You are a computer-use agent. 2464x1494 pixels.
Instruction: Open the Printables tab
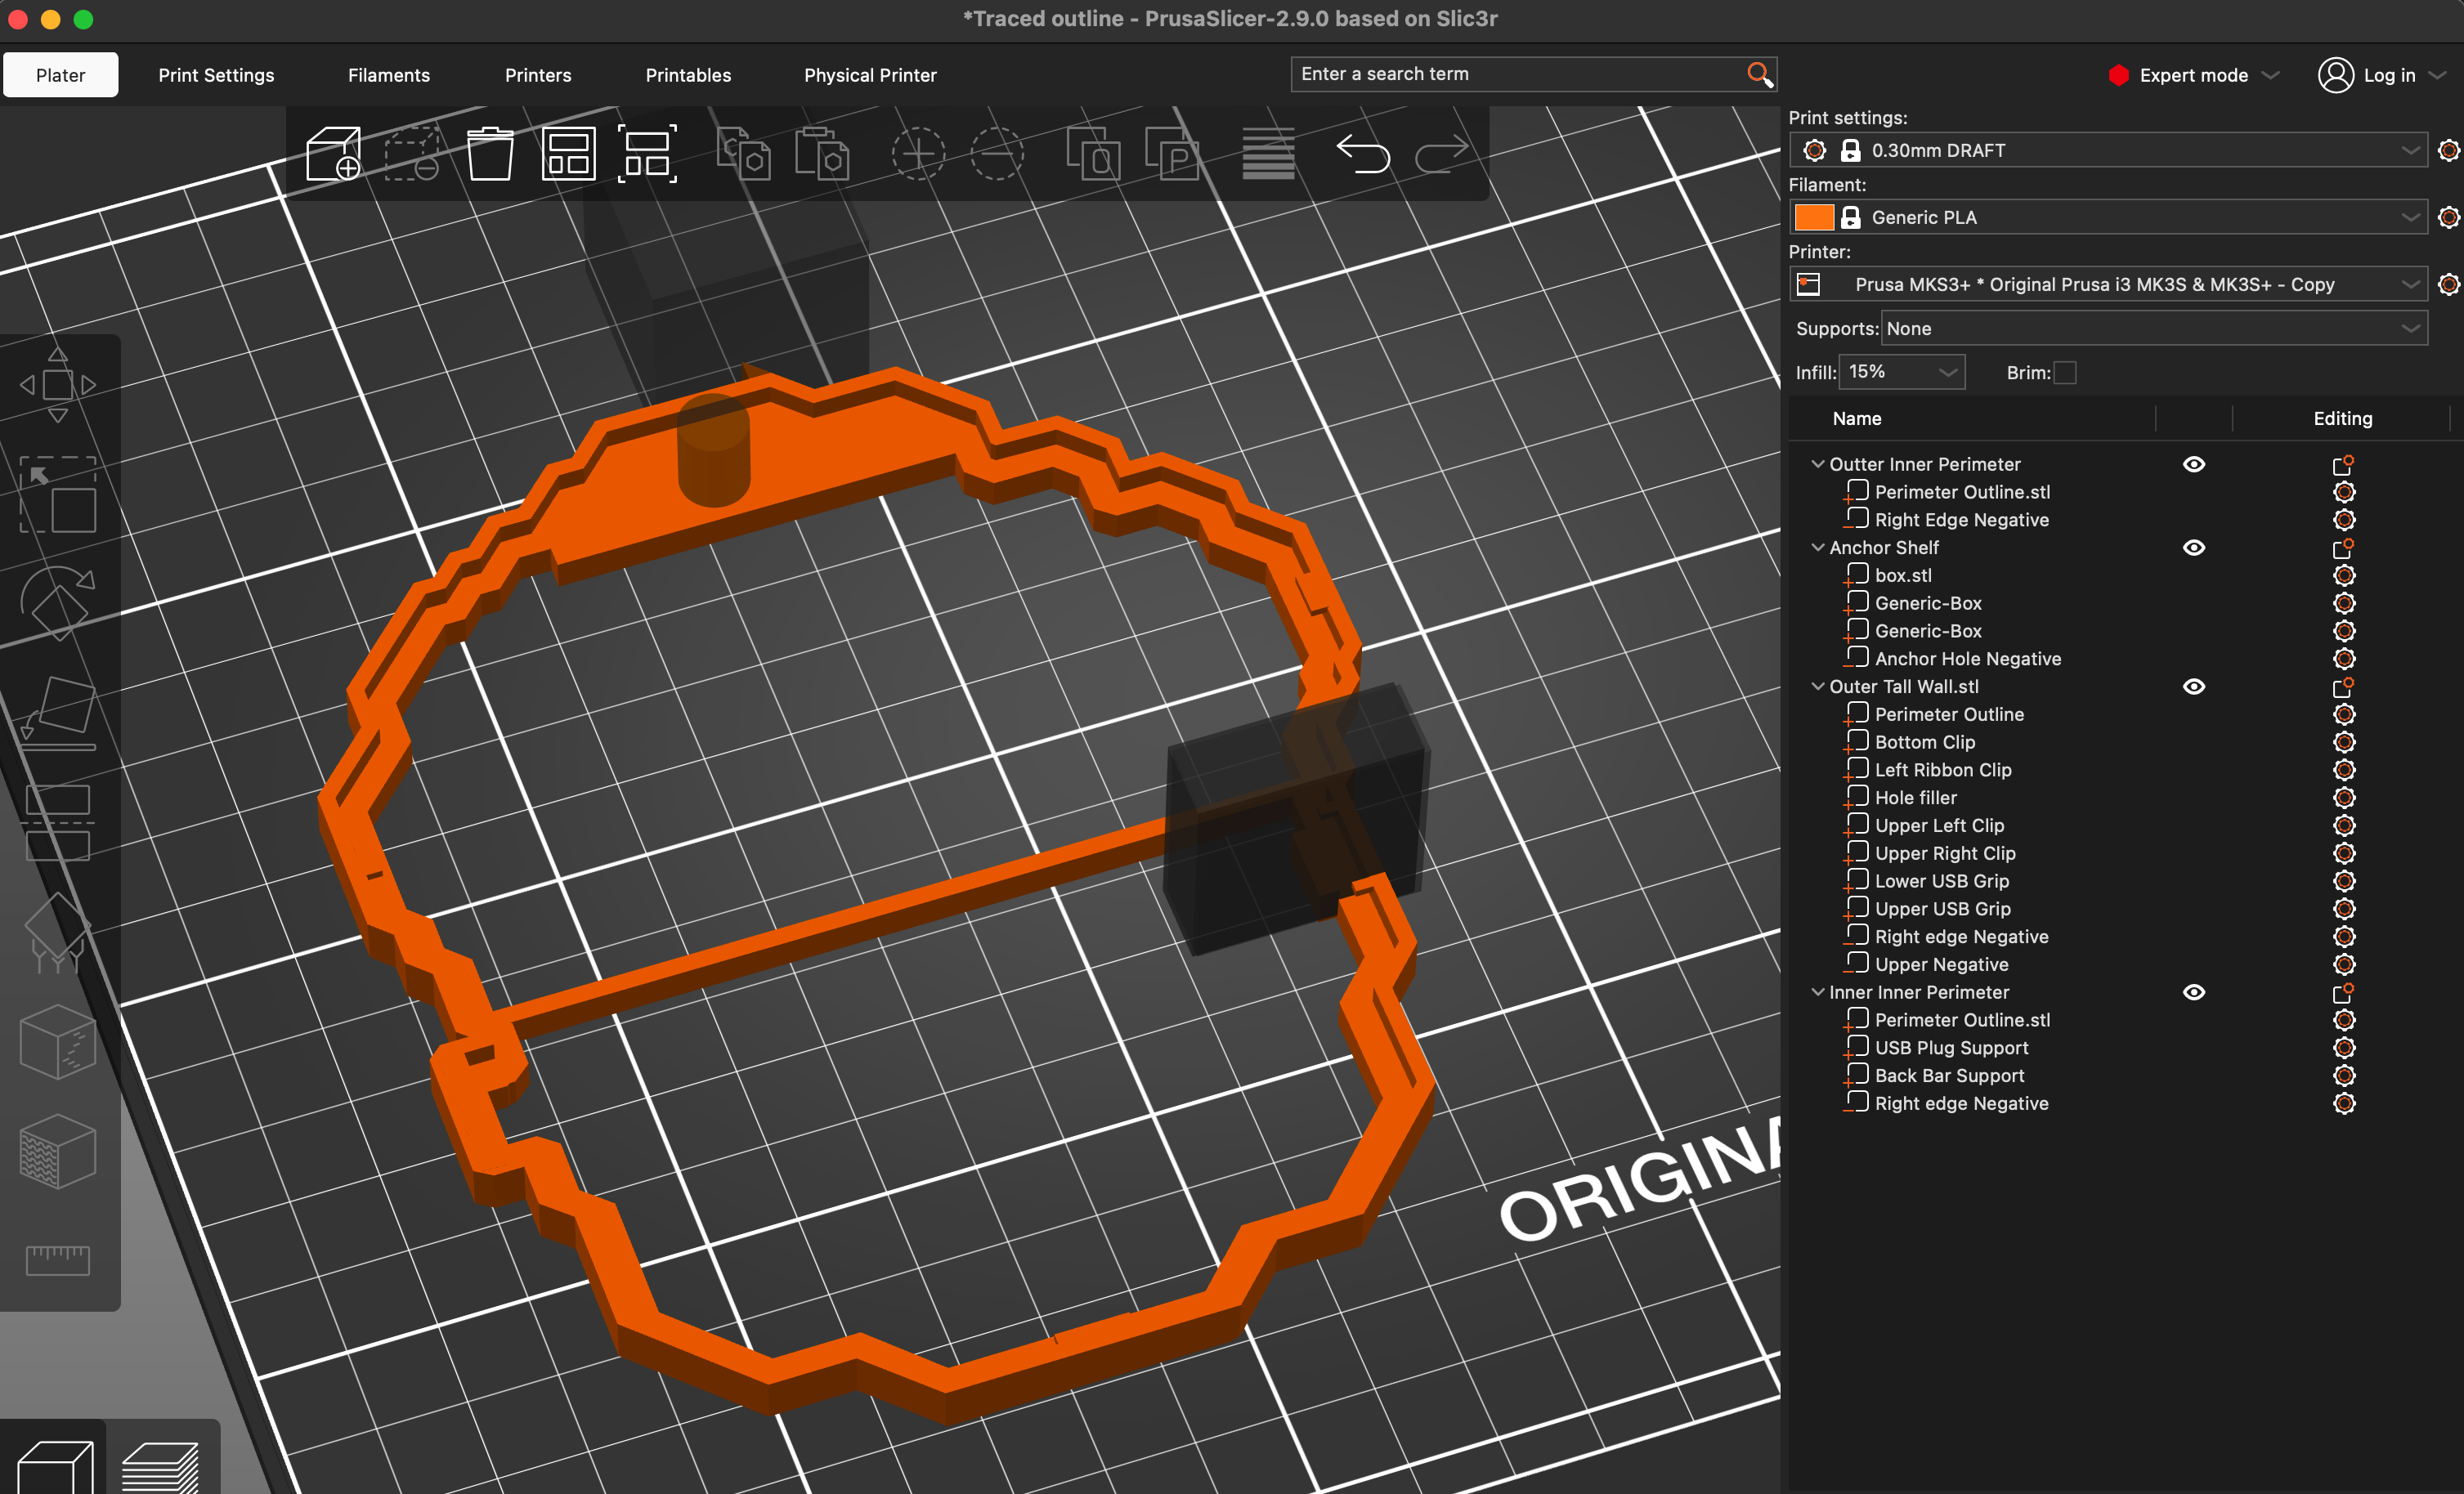688,76
